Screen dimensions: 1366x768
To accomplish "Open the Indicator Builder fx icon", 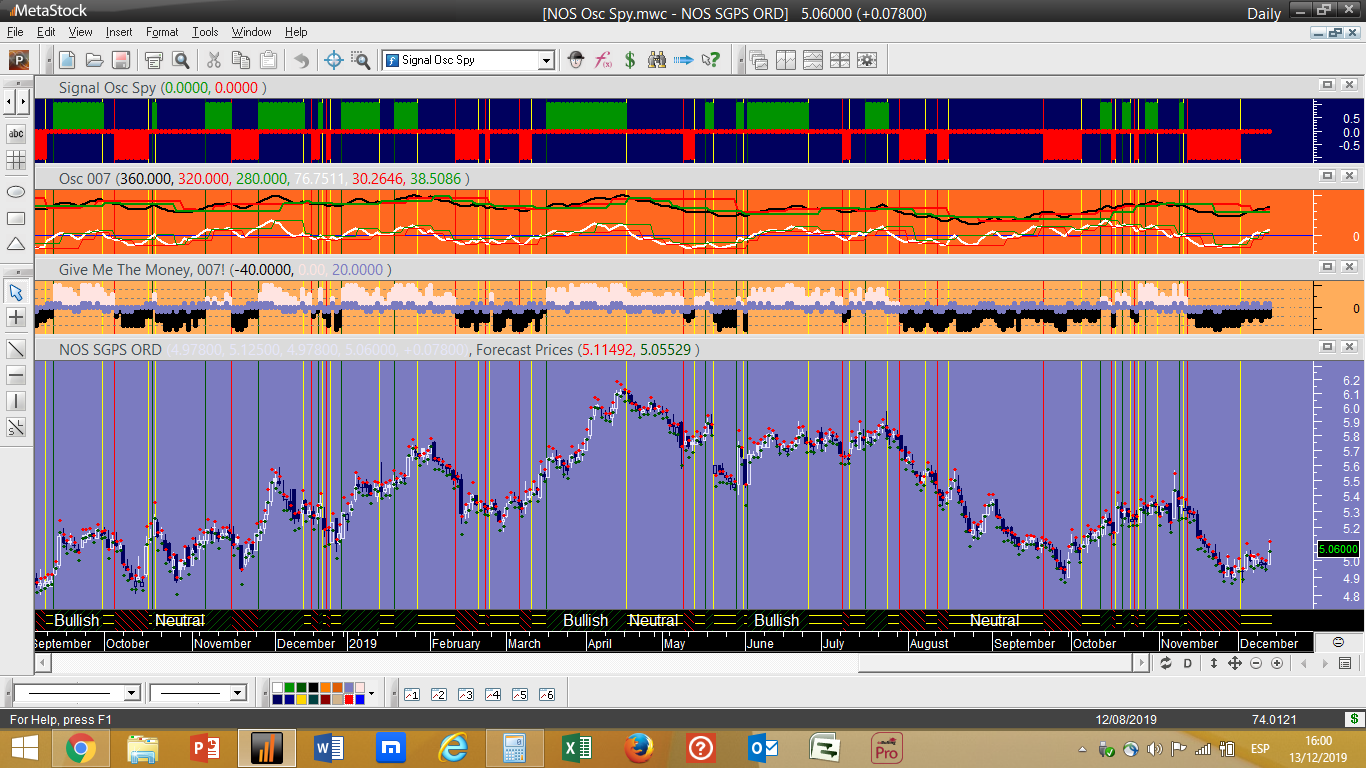I will (x=603, y=60).
